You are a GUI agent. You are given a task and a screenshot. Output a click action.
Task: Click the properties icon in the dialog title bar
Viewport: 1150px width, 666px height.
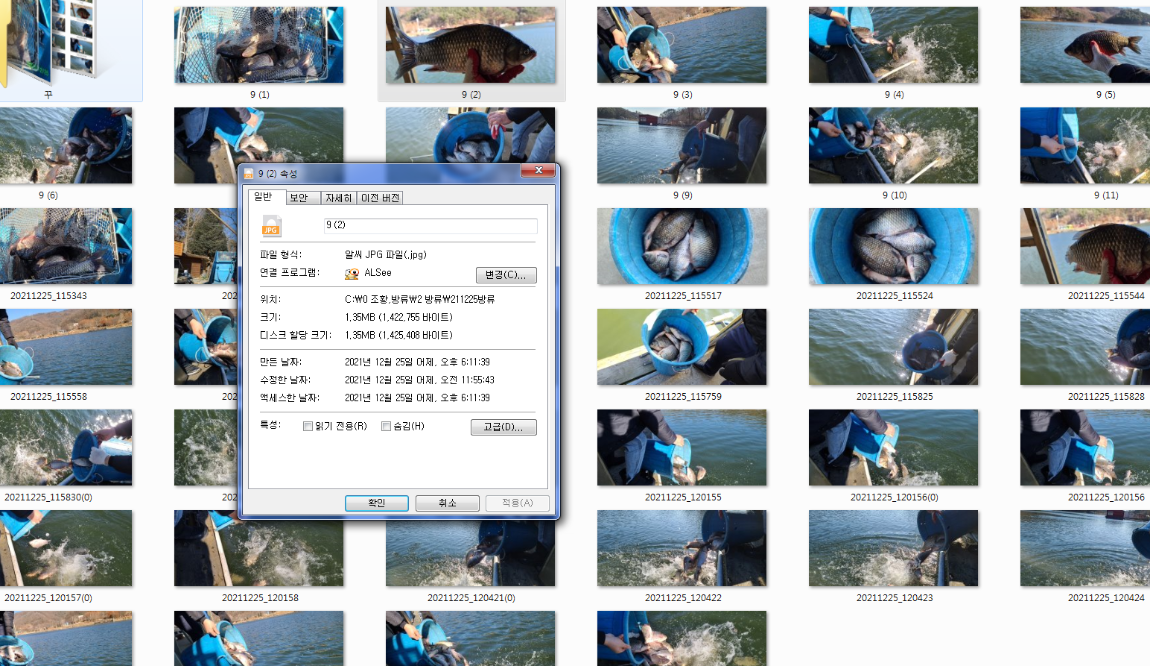coord(249,171)
